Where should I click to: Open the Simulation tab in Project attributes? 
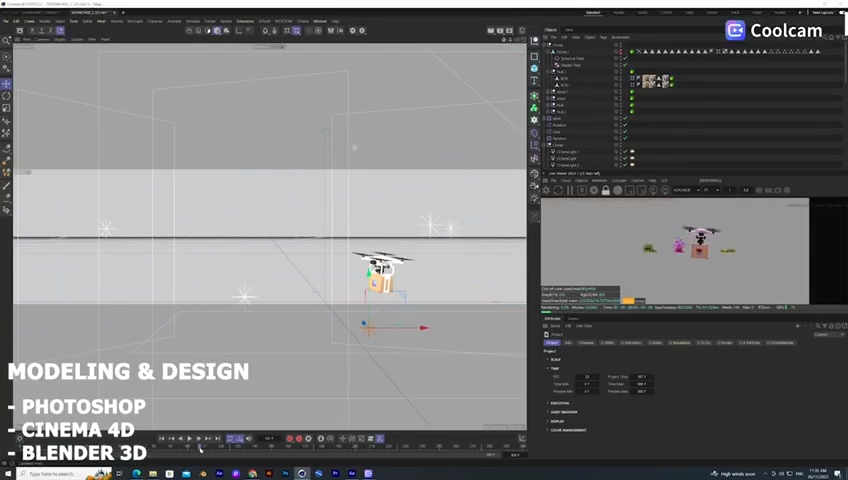click(x=679, y=343)
